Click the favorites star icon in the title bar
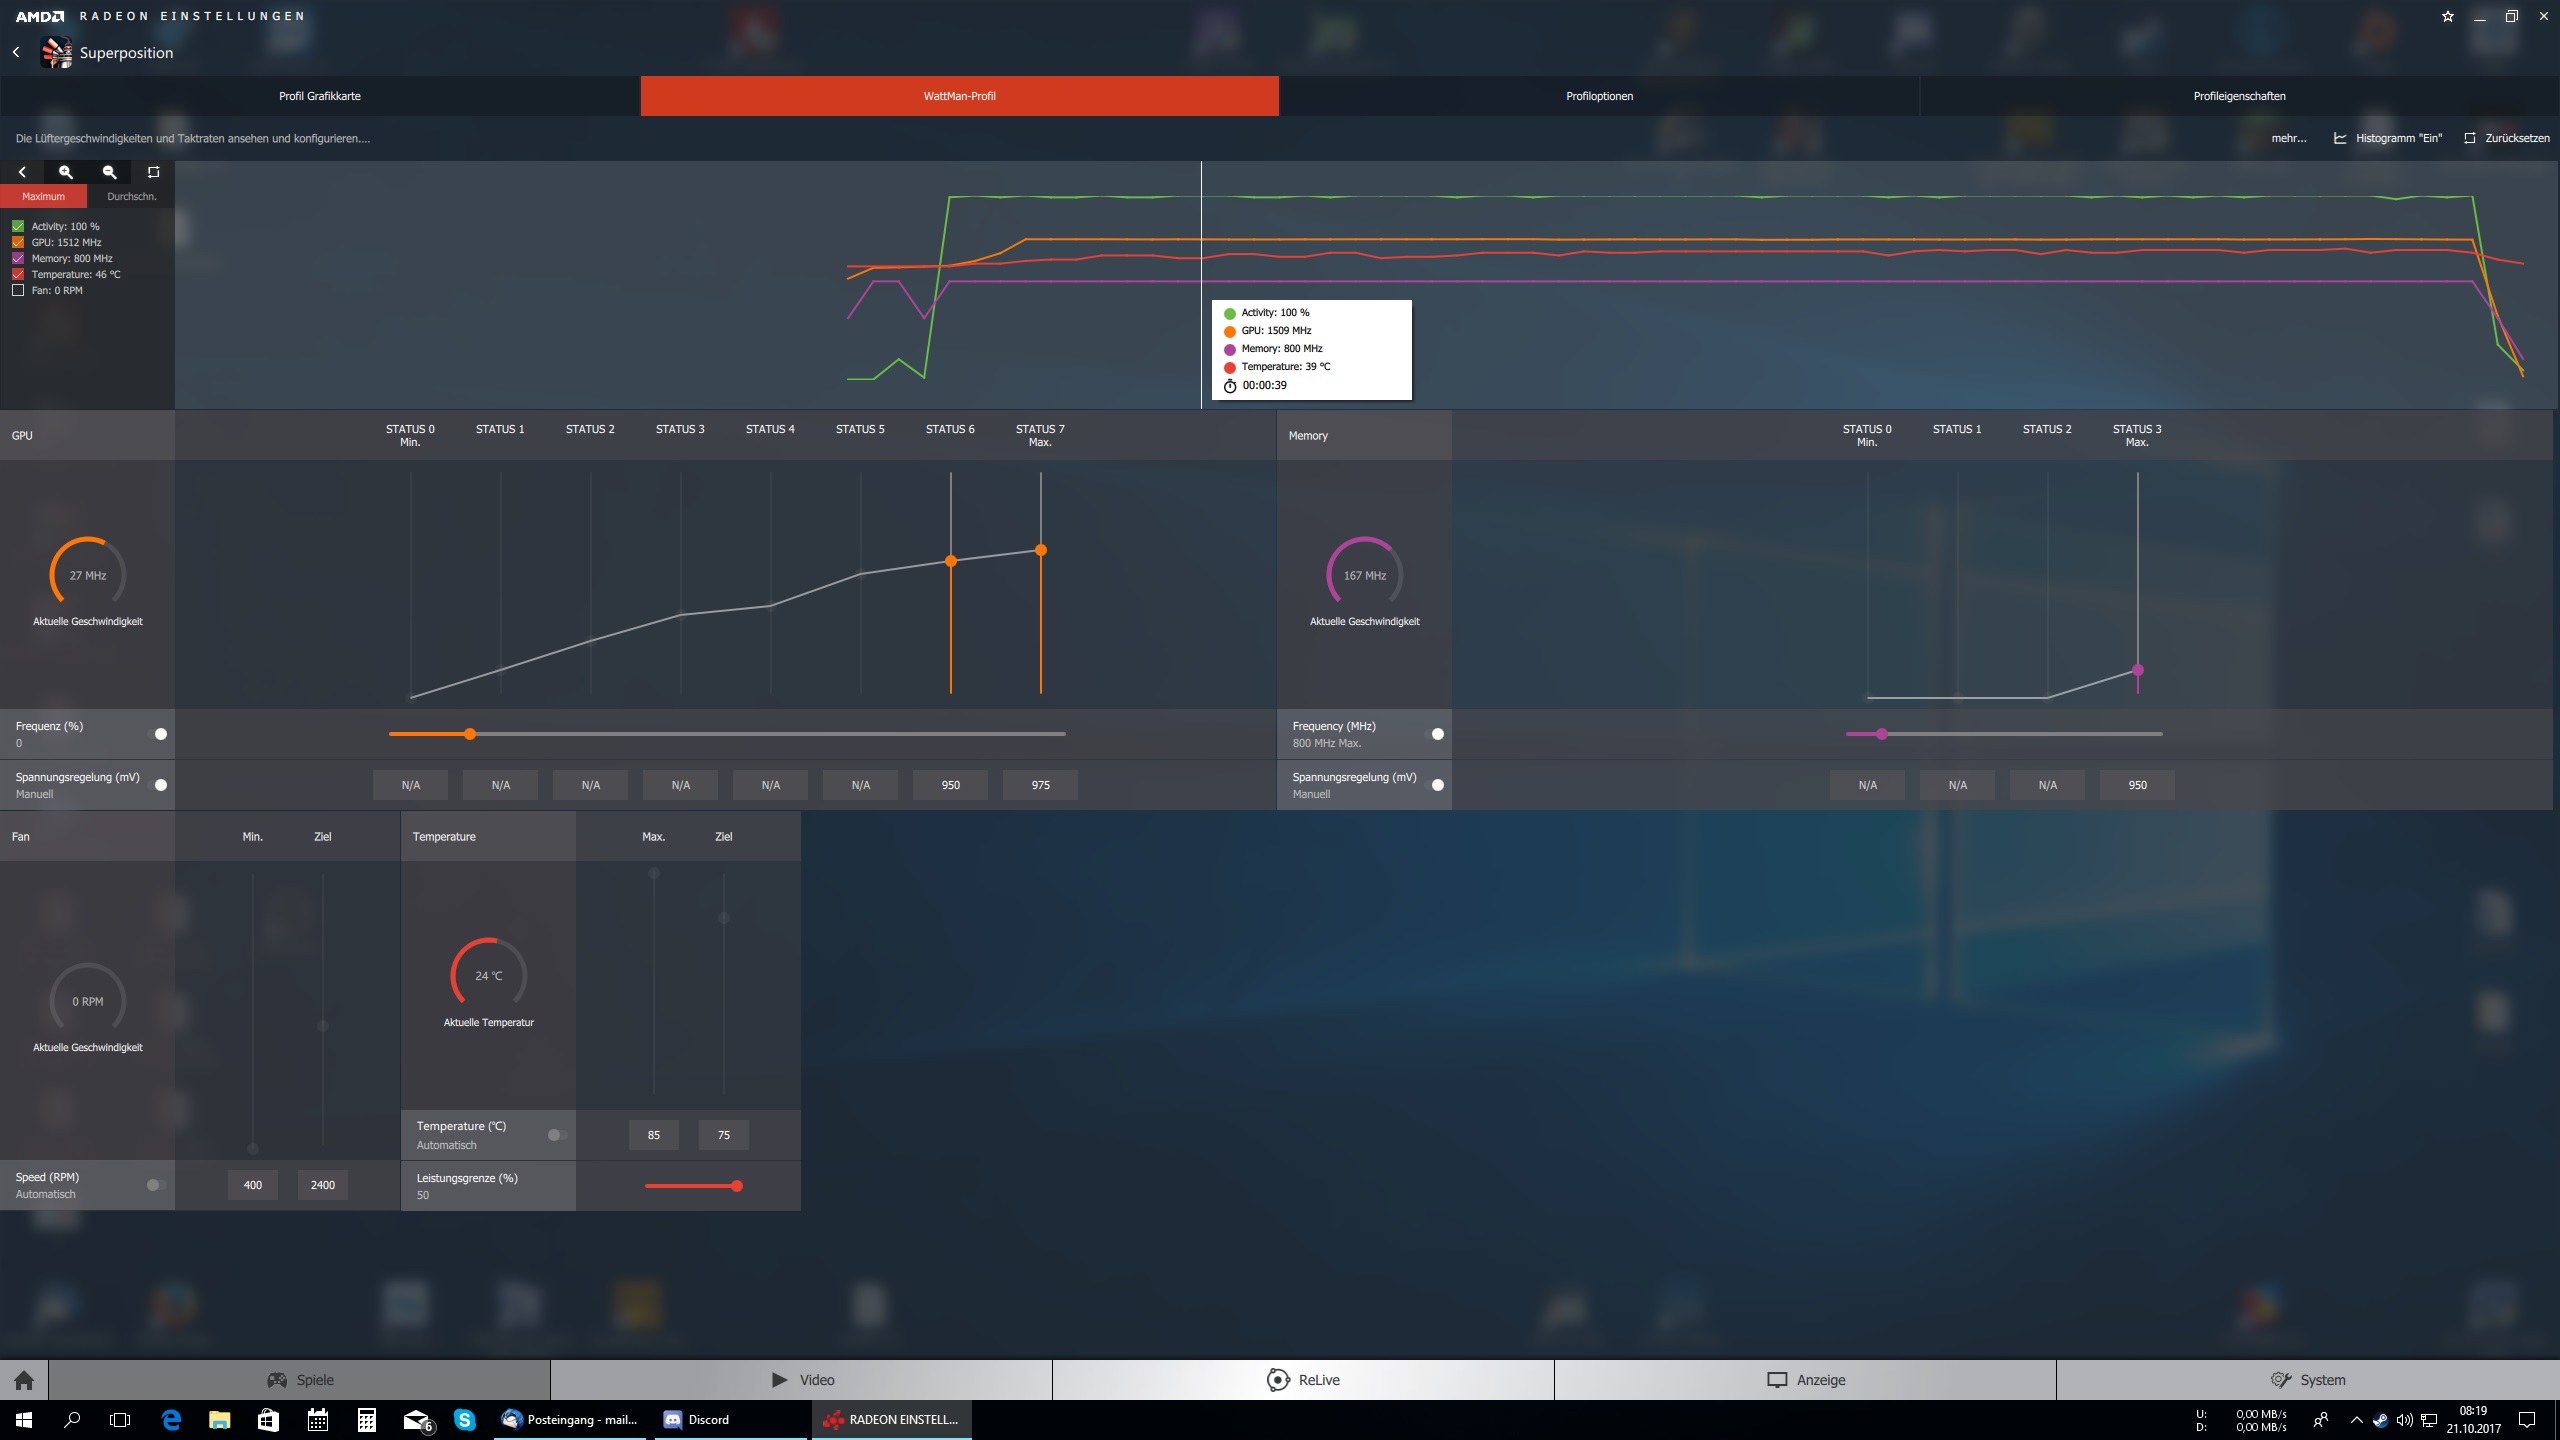 coord(2447,16)
